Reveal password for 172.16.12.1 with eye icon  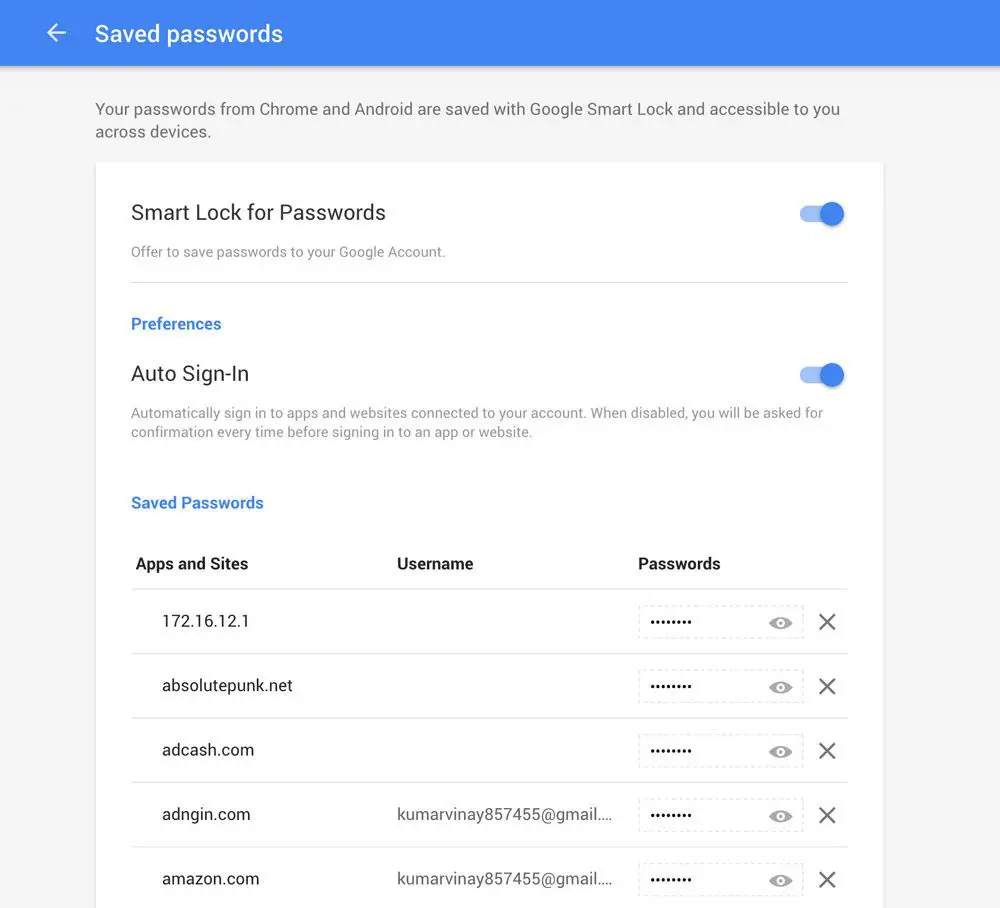780,623
